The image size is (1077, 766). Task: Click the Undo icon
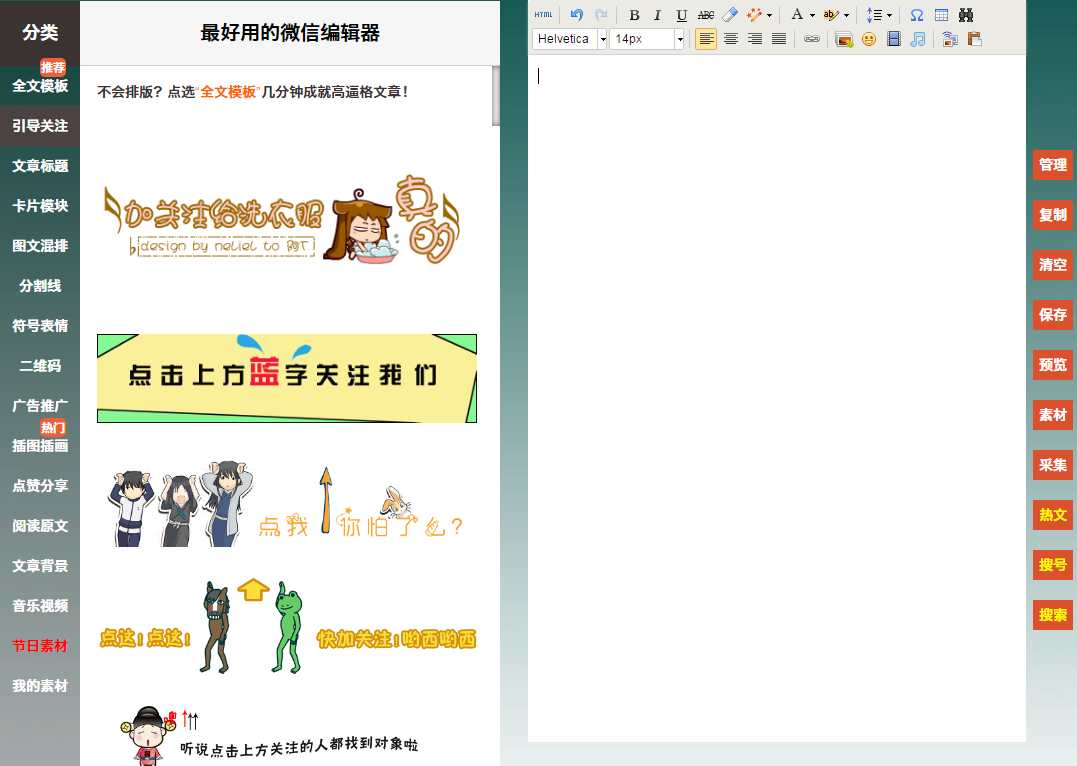pos(576,14)
